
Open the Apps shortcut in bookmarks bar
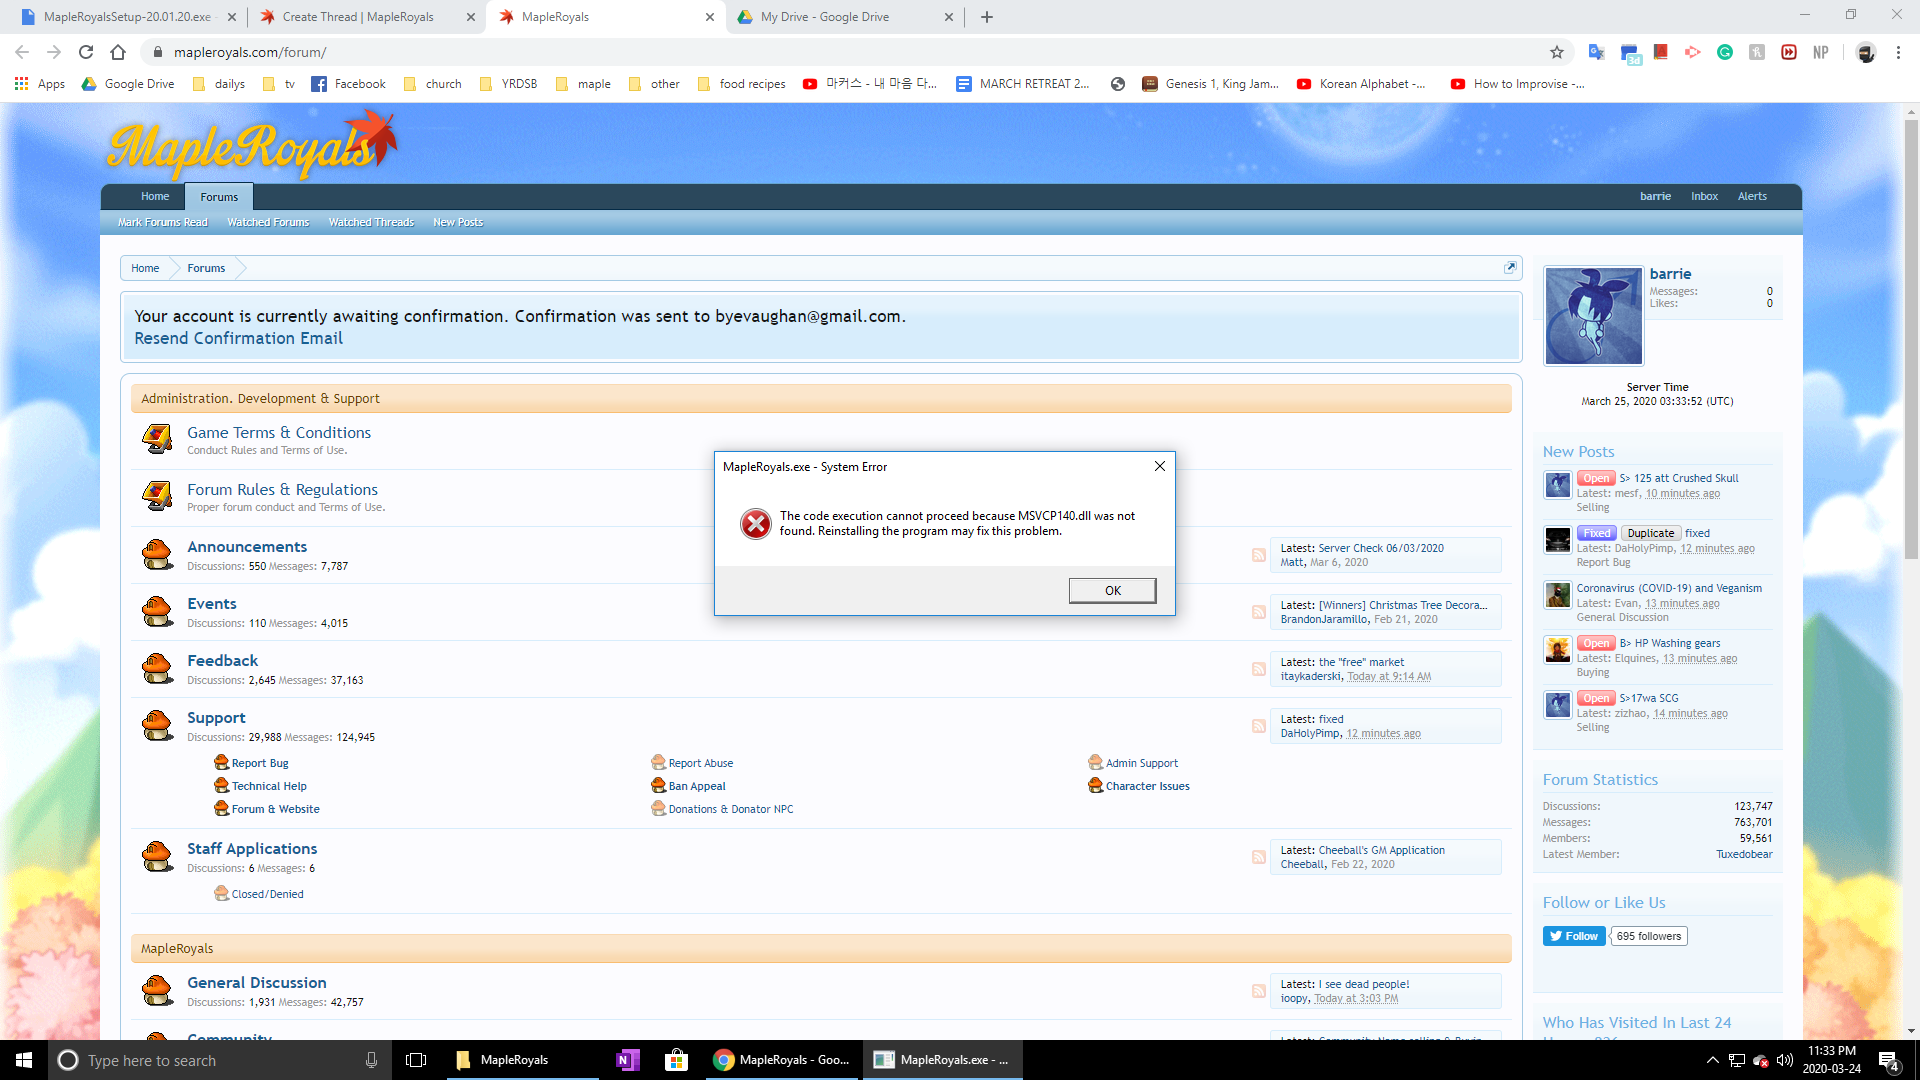click(x=40, y=84)
